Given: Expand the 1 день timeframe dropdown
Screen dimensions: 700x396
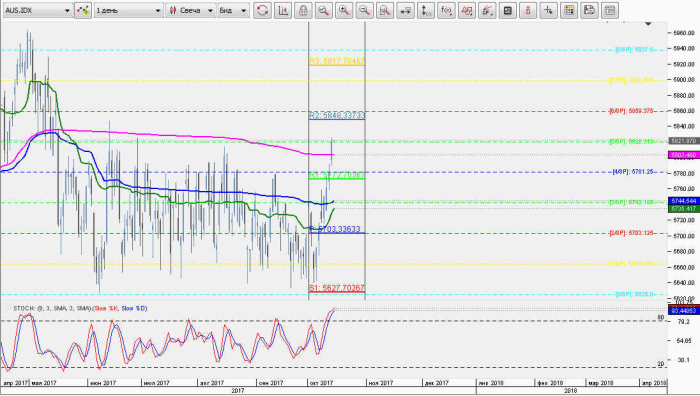Looking at the screenshot, I should click(129, 10).
